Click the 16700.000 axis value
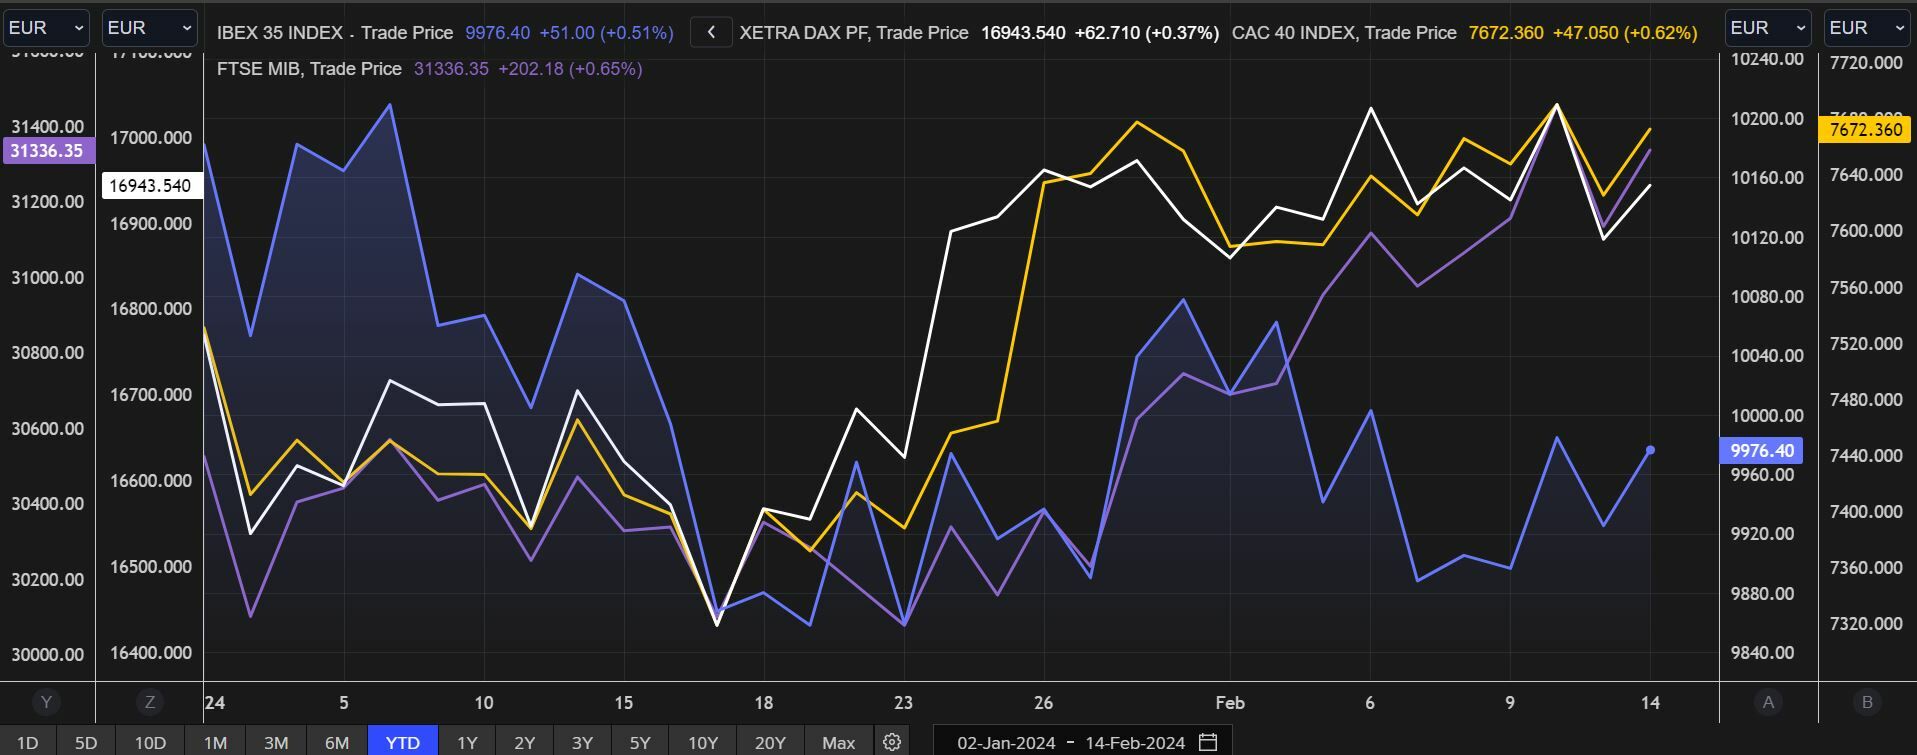This screenshot has width=1917, height=755. 150,395
